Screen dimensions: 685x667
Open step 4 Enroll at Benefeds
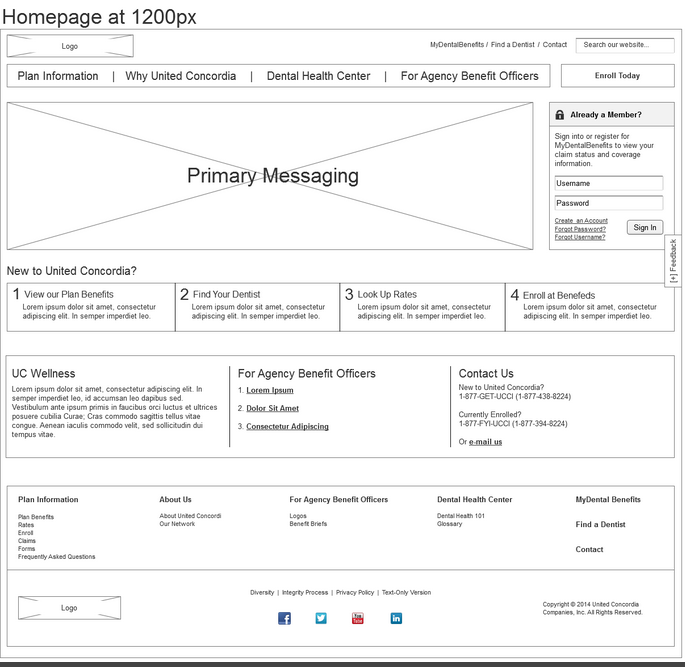tap(590, 307)
